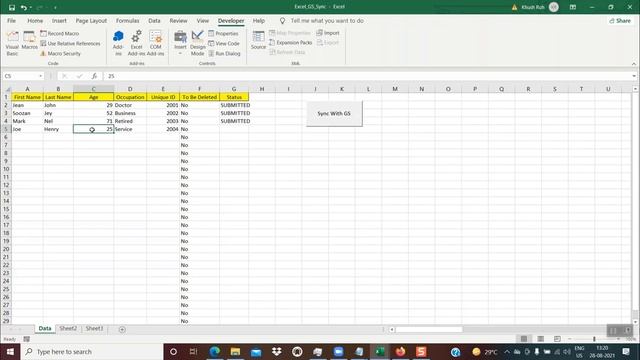Click XML Import
This screenshot has width=640, height=360.
(328, 33)
